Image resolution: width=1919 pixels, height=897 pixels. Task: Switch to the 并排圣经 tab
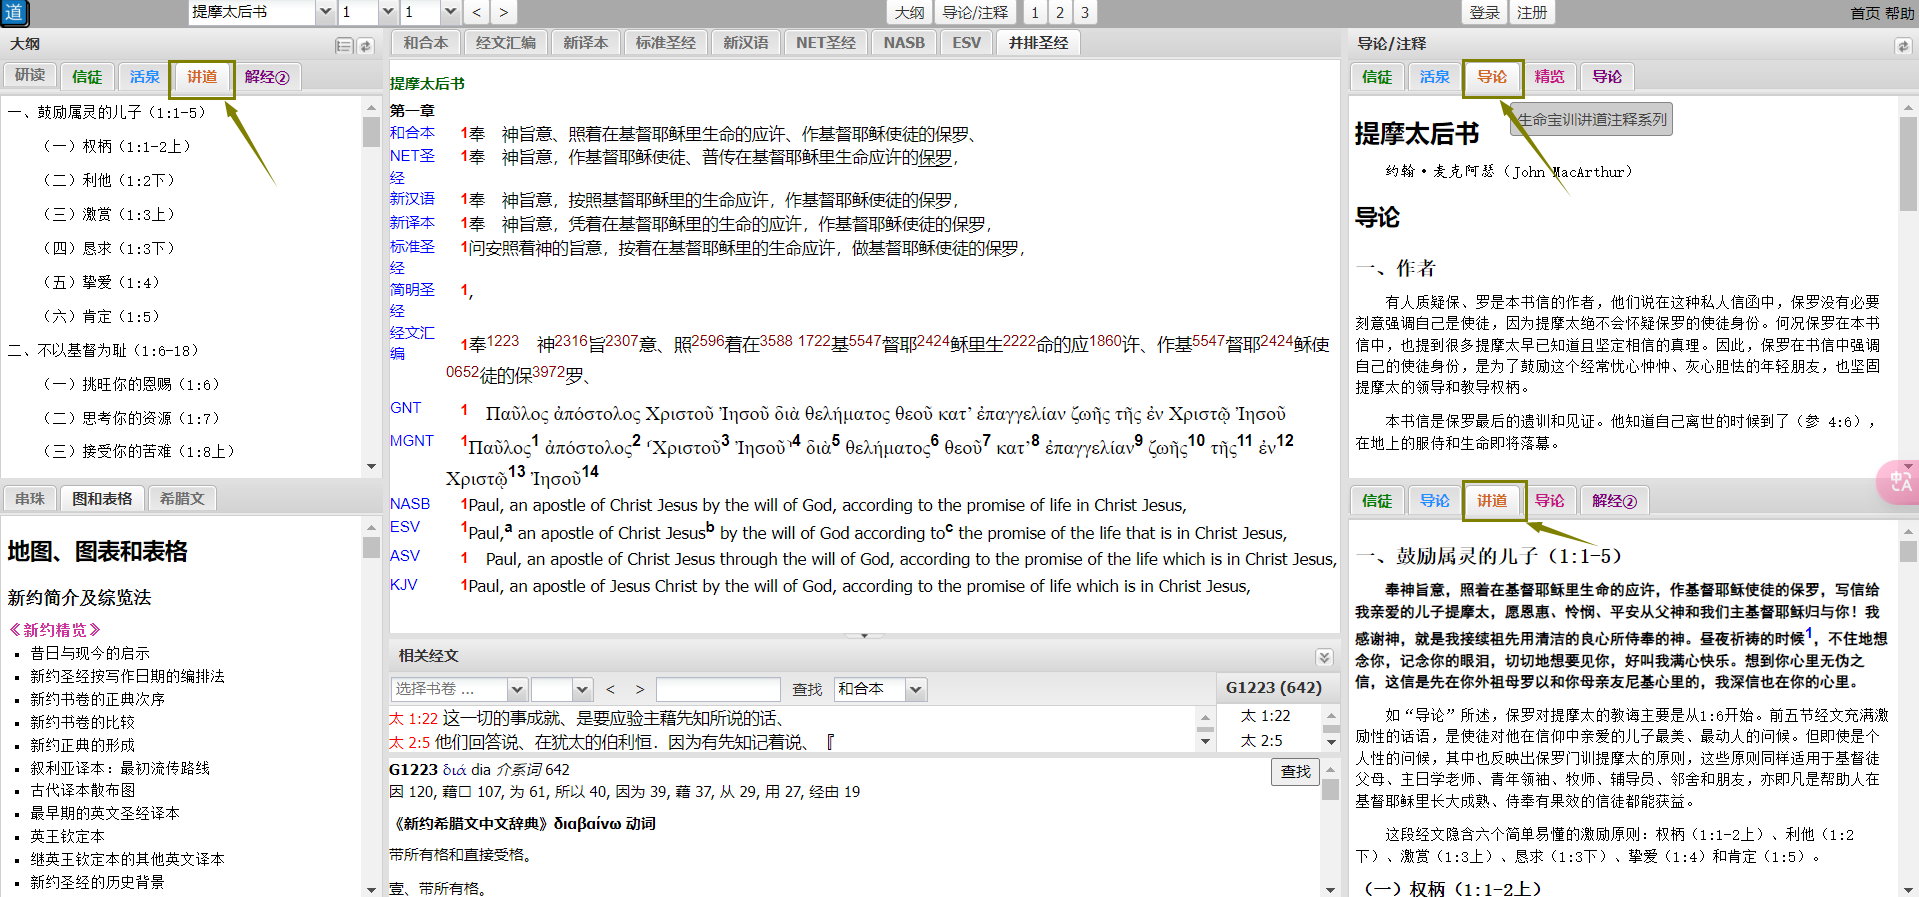(1038, 43)
